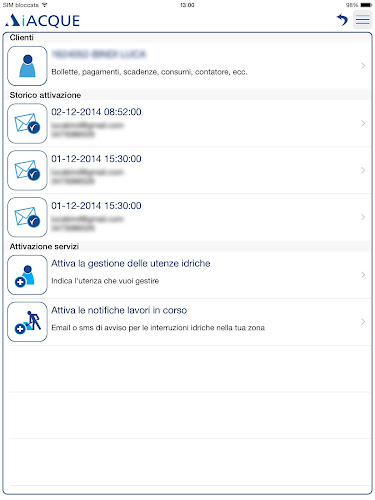
Task: Tap the blurred client name title
Action: tap(99, 54)
